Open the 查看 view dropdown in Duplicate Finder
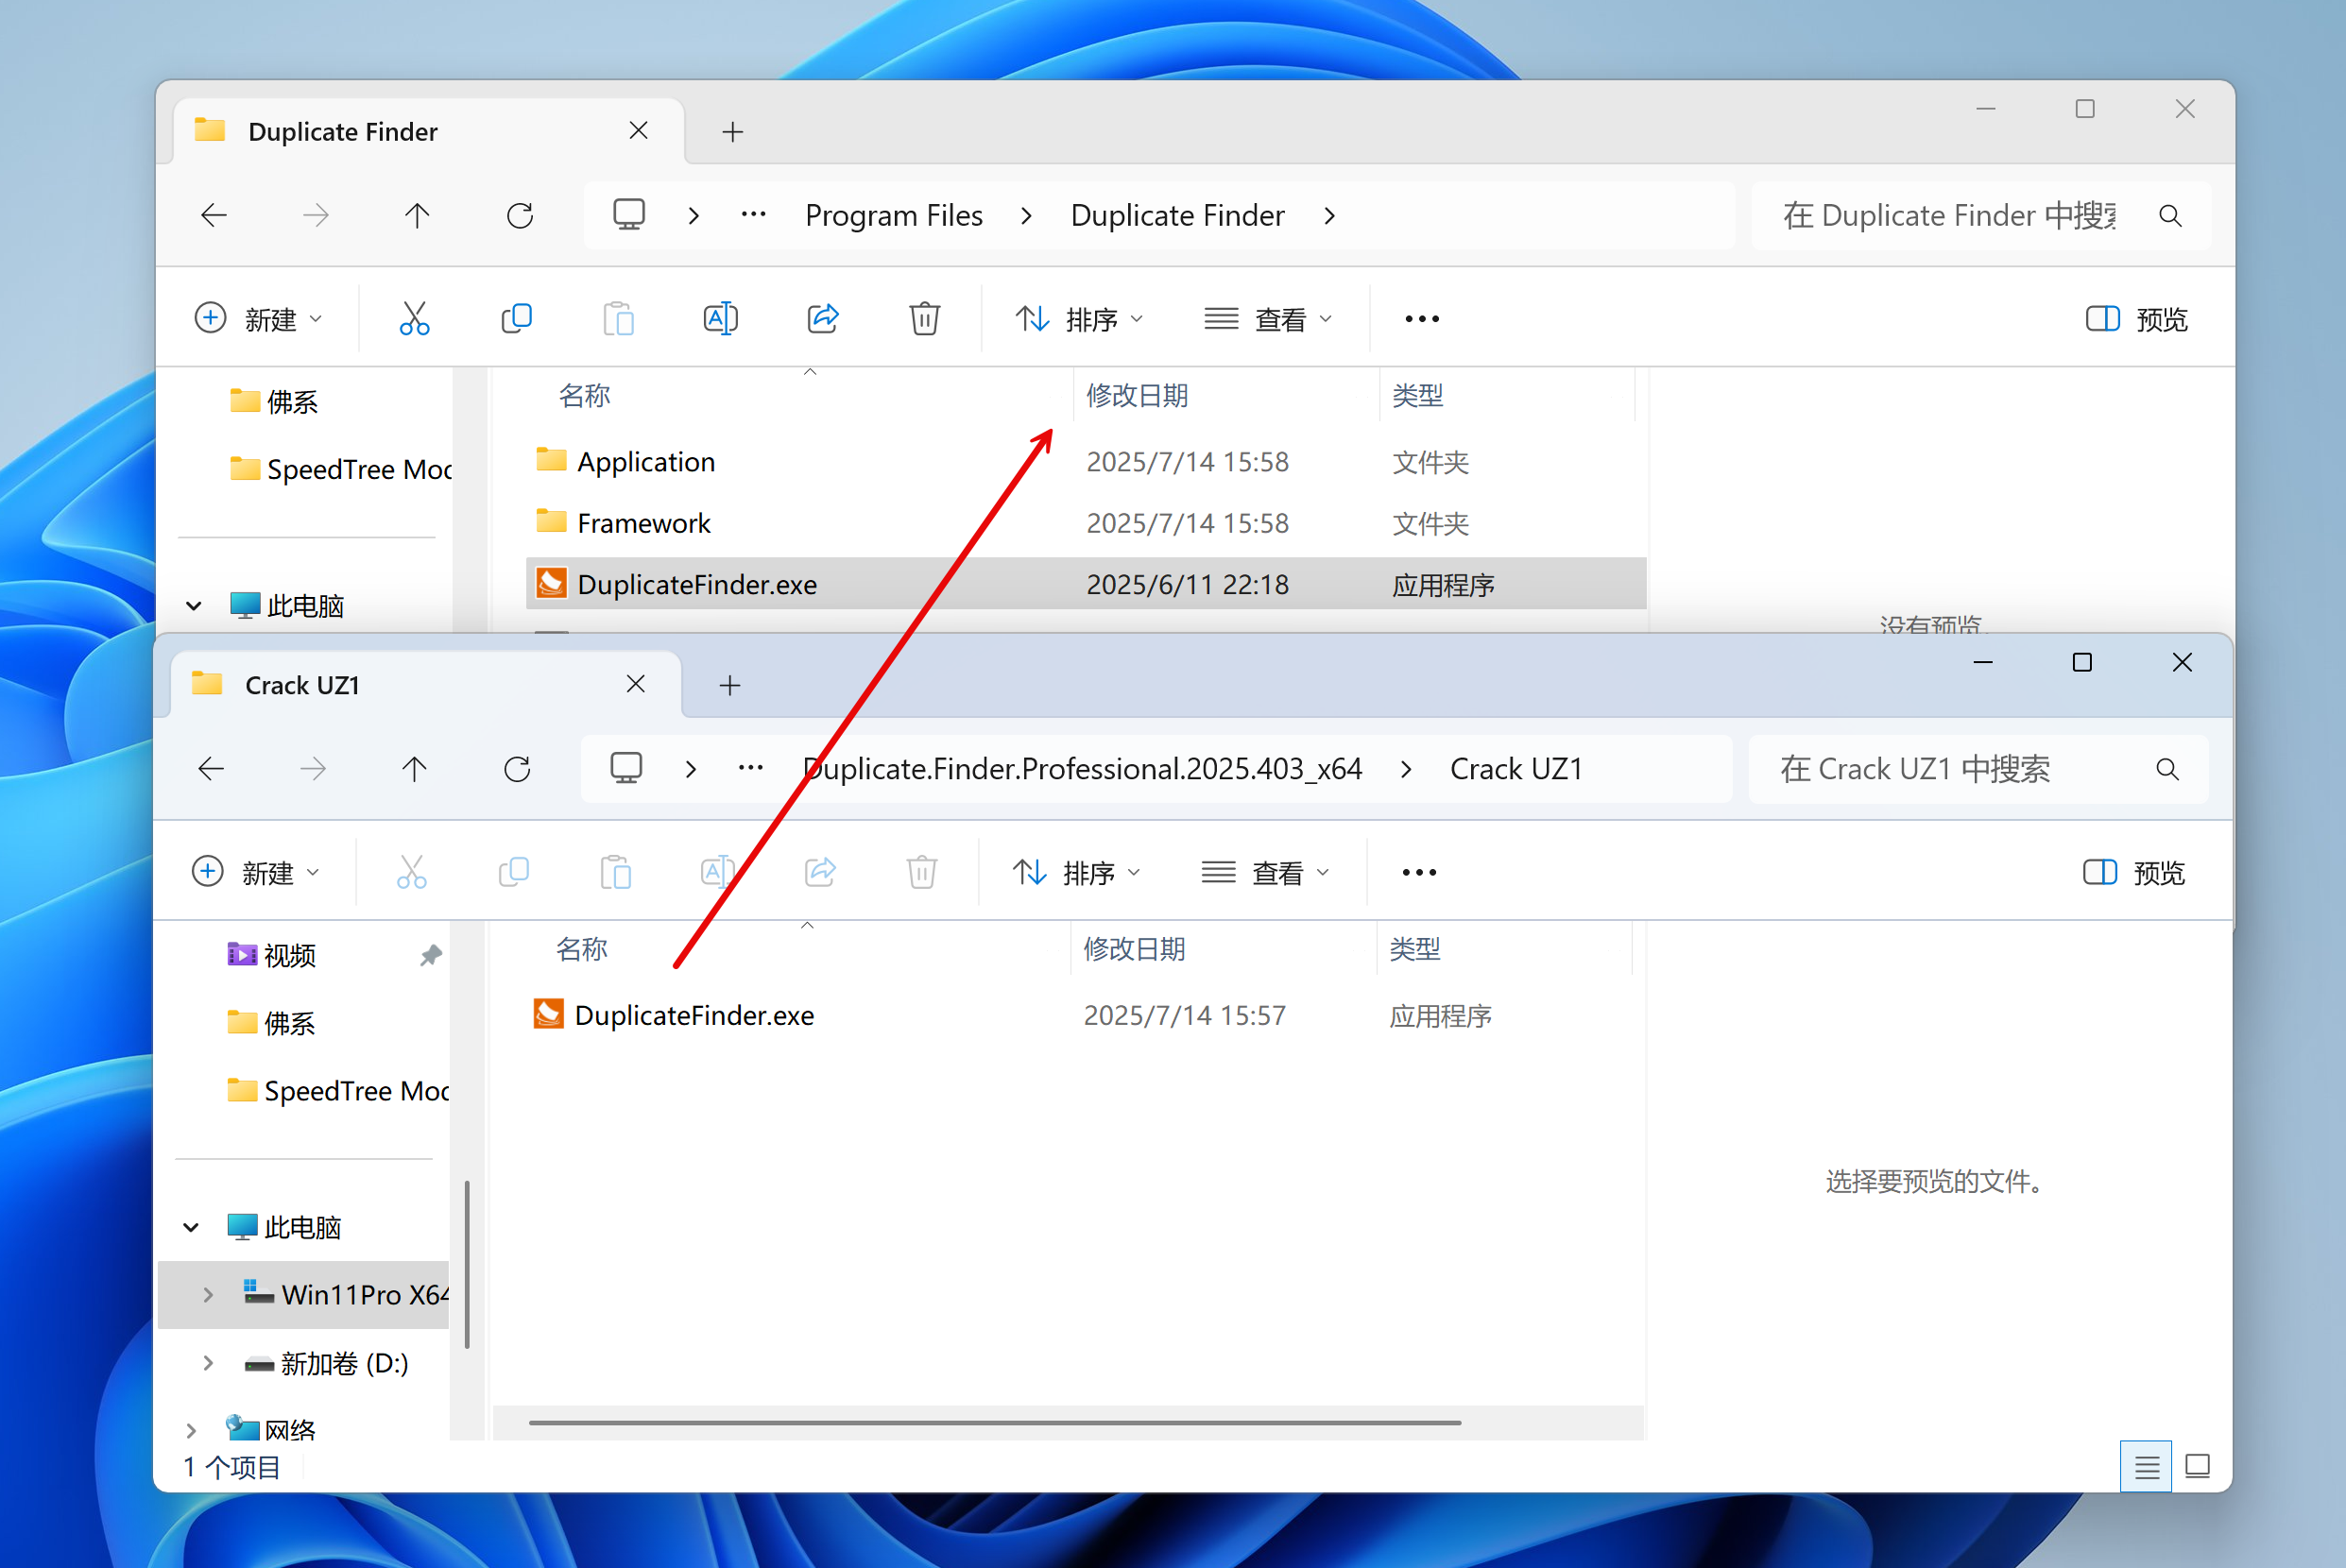This screenshot has height=1568, width=2346. tap(1268, 319)
